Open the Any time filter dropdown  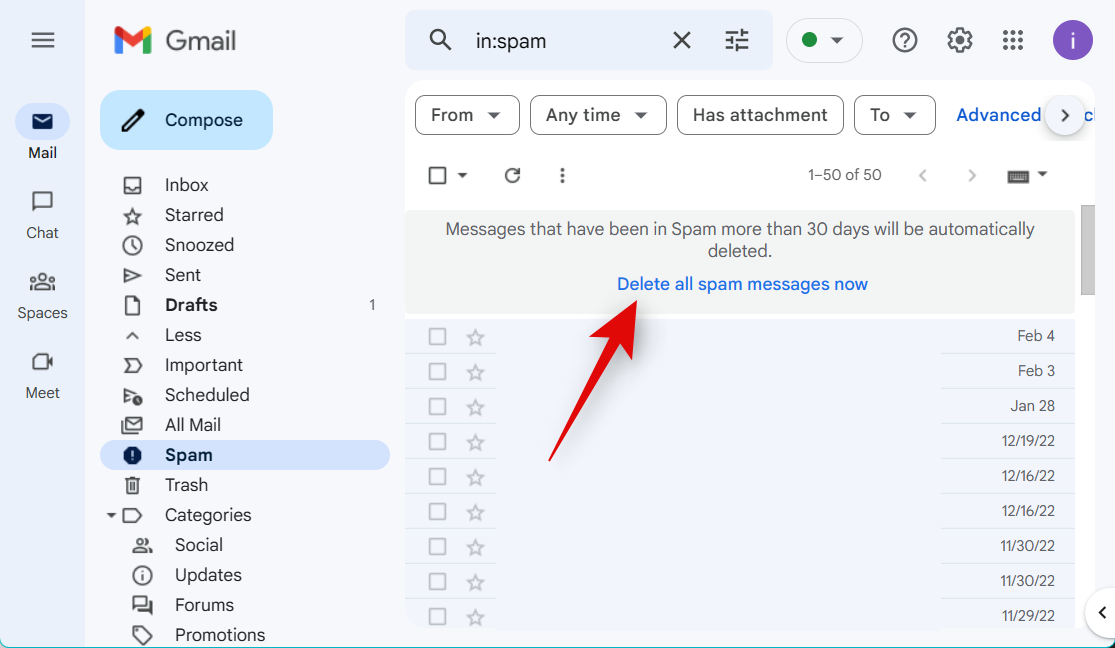[598, 115]
